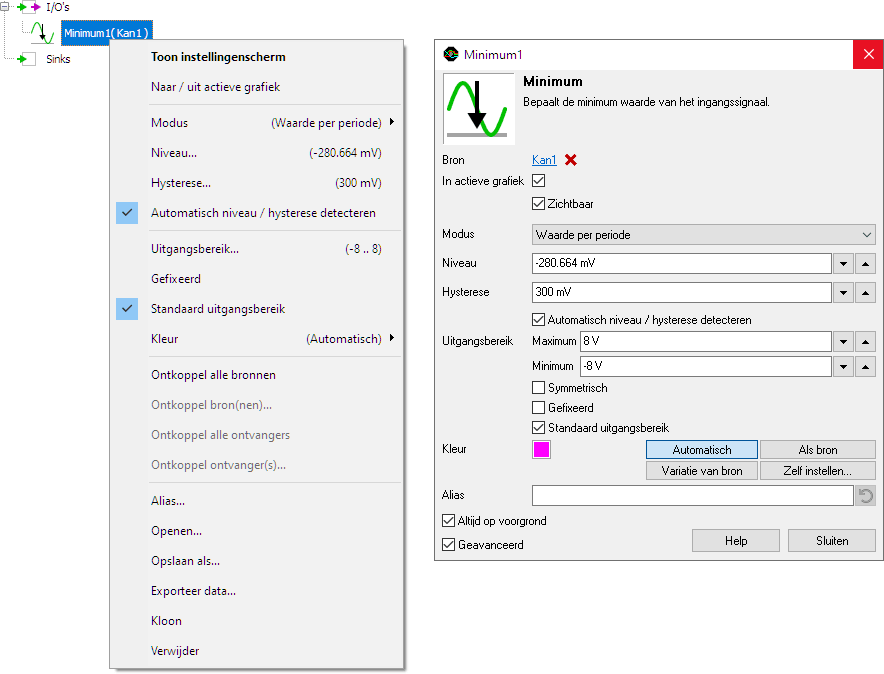Open the Modus submenu in context menu
884x674 pixels.
pyautogui.click(x=257, y=122)
